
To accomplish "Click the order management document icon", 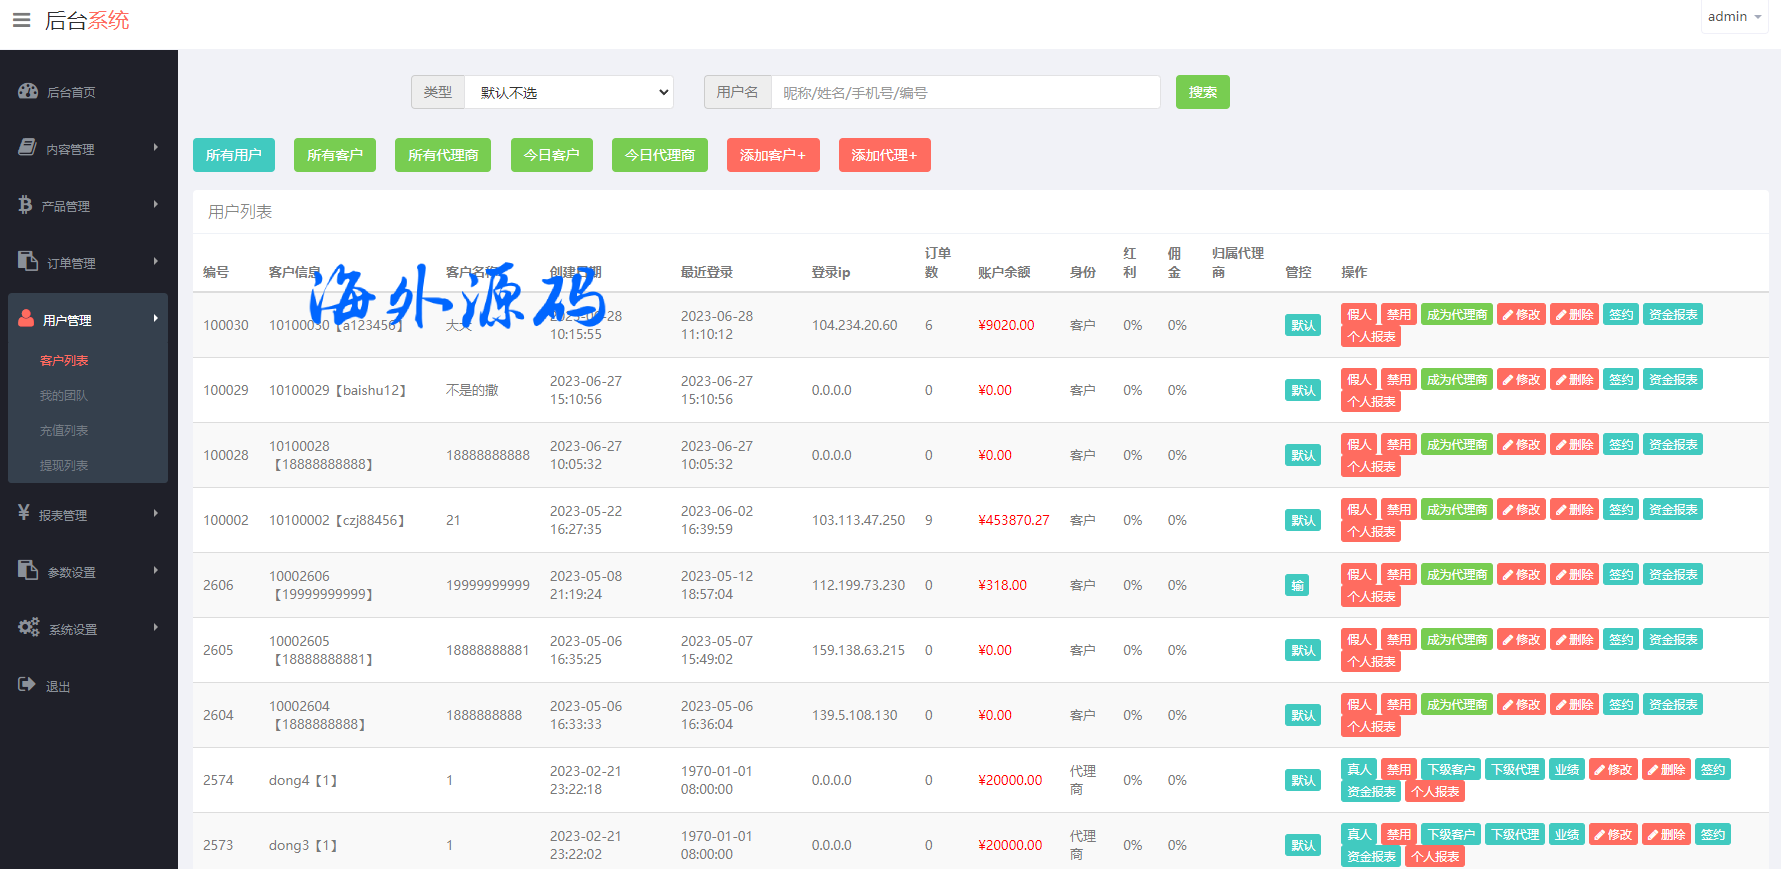I will click(28, 262).
